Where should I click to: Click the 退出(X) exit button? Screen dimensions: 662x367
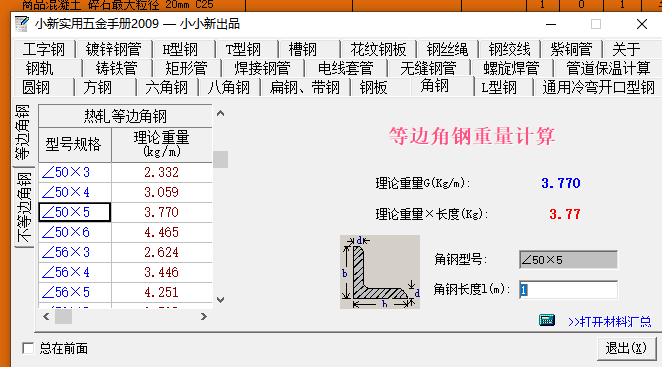coord(627,348)
